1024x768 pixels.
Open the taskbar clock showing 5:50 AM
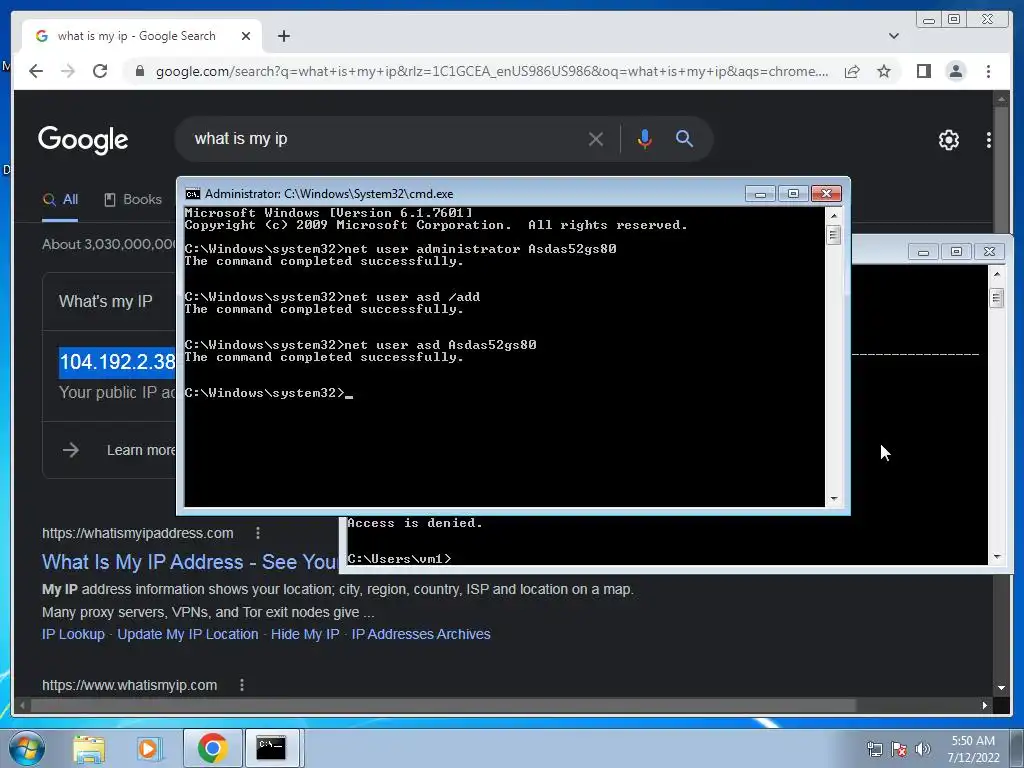click(x=973, y=749)
